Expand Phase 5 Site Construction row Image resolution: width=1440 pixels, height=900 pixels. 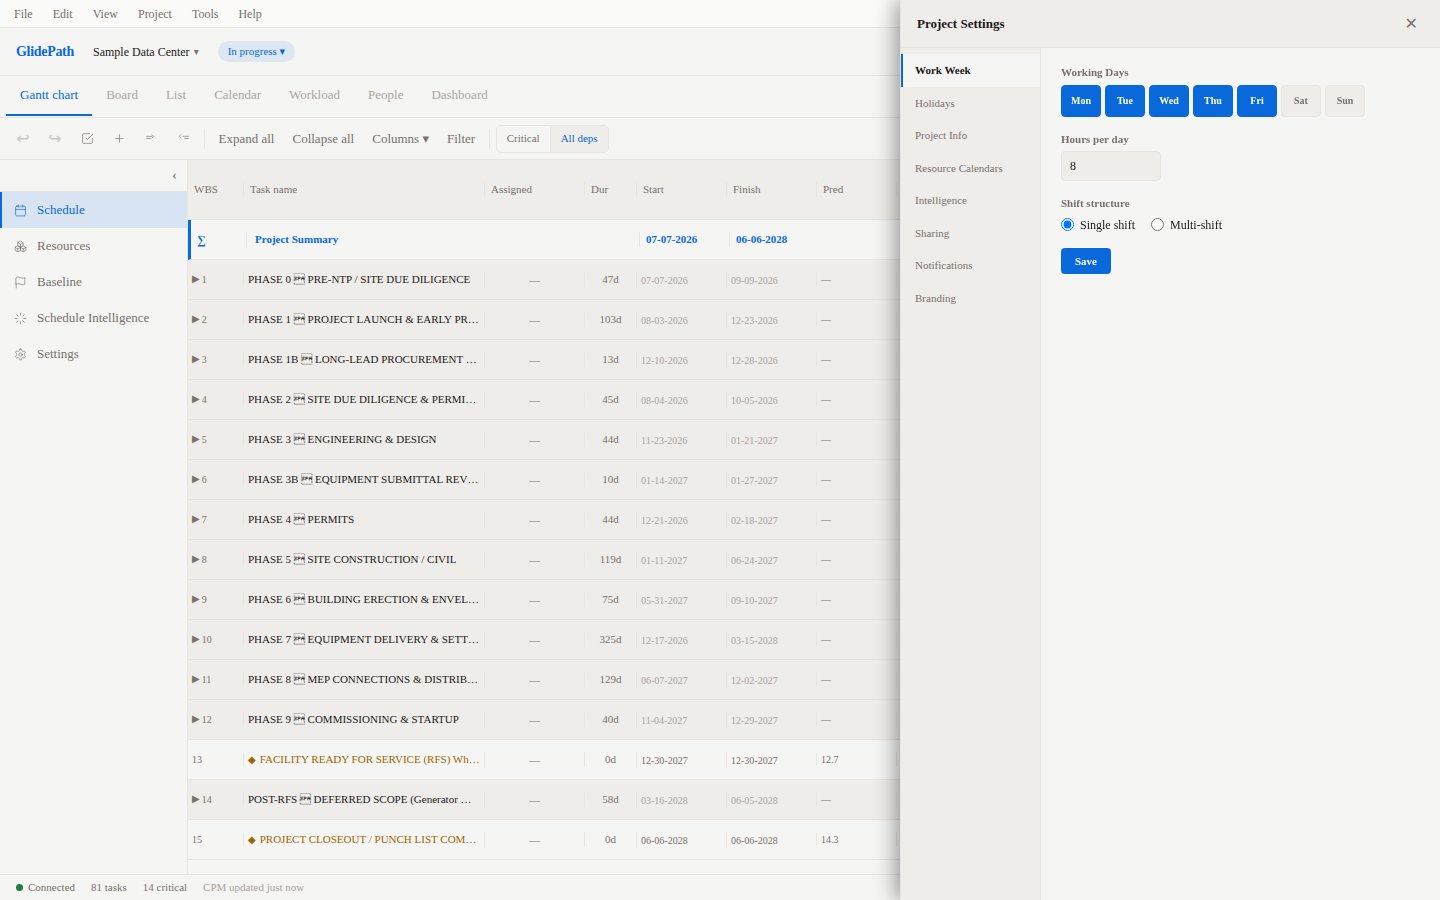tap(196, 560)
